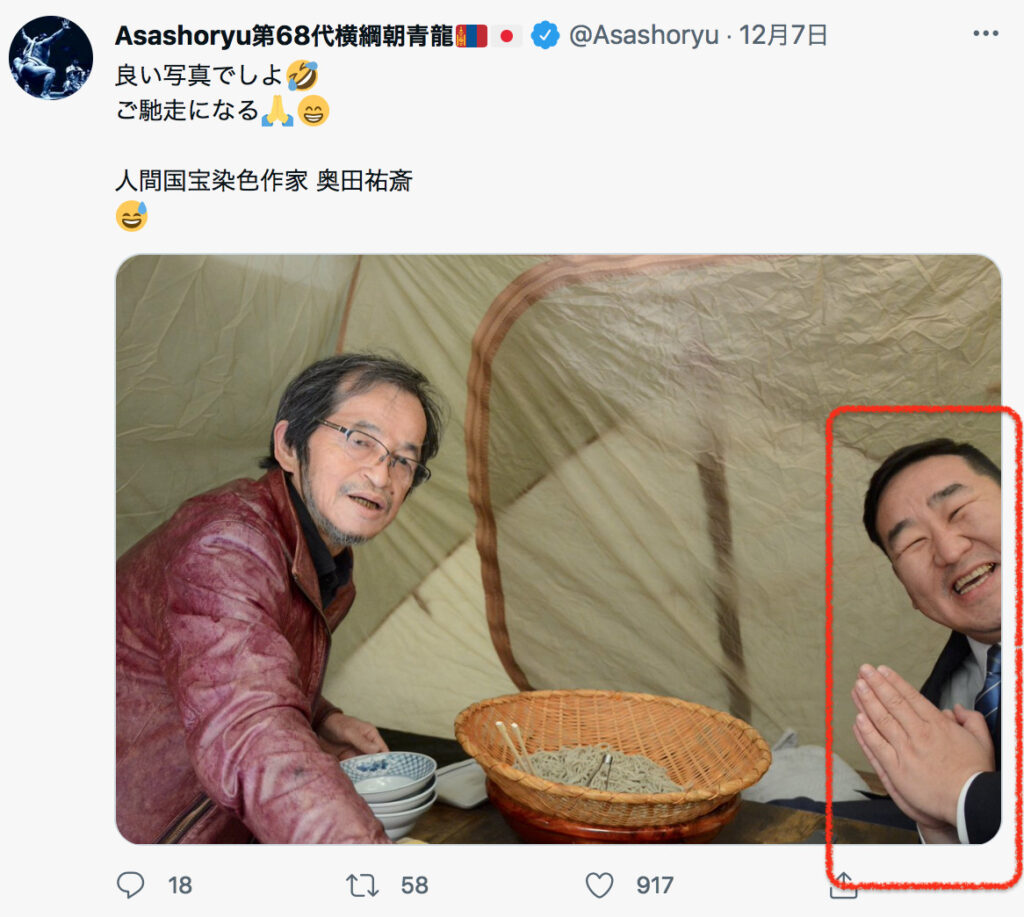Click the Japanese flag emoji in name
The image size is (1024, 917).
point(506,36)
